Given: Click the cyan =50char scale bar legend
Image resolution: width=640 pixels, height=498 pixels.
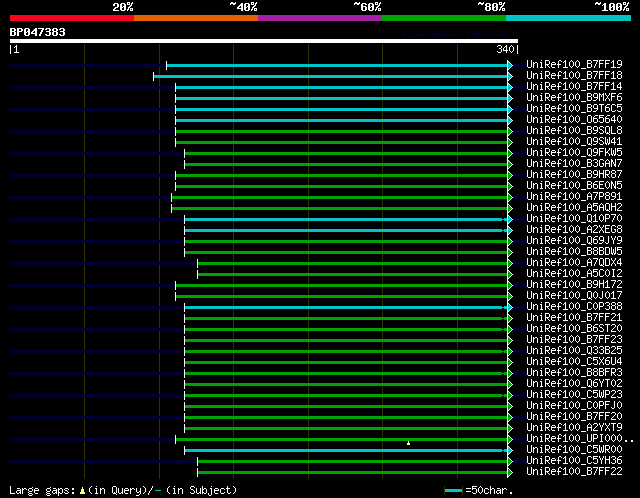Looking at the screenshot, I should pyautogui.click(x=453, y=490).
